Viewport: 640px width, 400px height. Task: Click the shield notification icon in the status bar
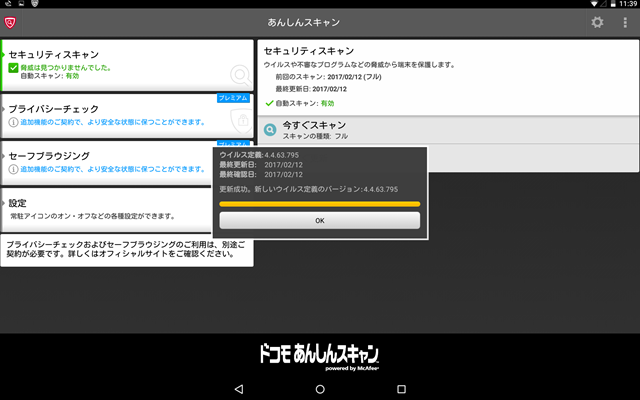pos(35,3)
